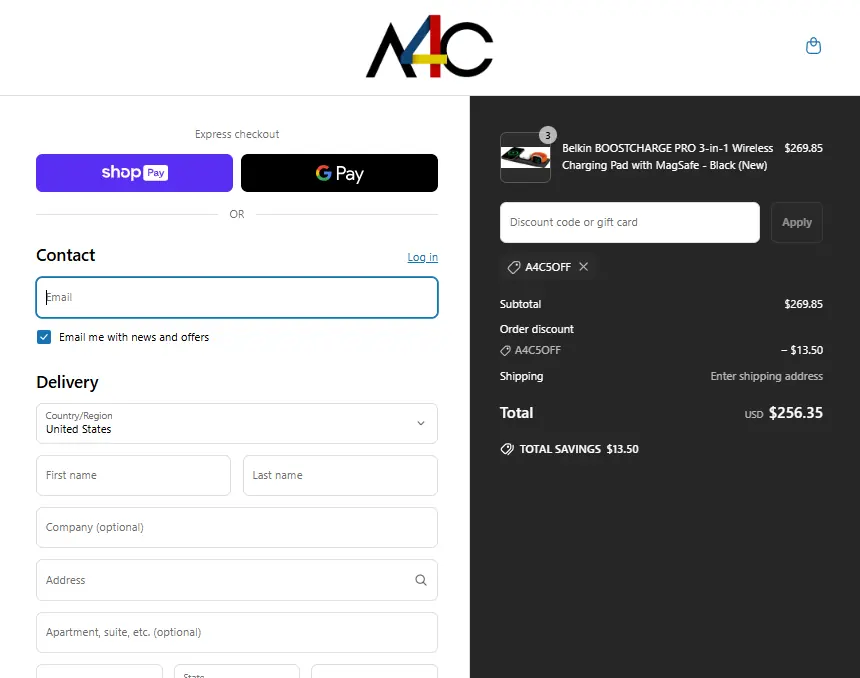Image resolution: width=860 pixels, height=678 pixels.
Task: Remove the A4C5OFF discount code tag
Action: pyautogui.click(x=584, y=267)
